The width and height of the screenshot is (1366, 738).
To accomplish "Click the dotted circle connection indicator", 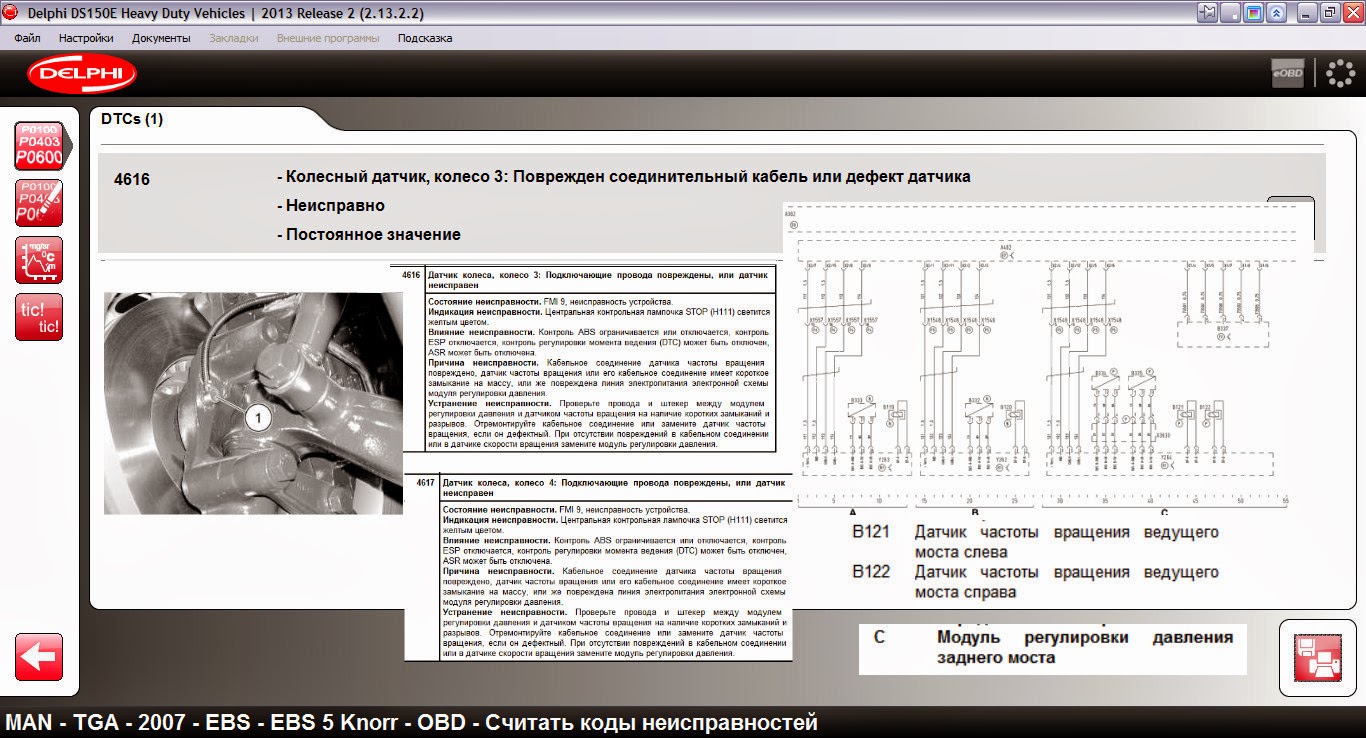I will pos(1339,73).
